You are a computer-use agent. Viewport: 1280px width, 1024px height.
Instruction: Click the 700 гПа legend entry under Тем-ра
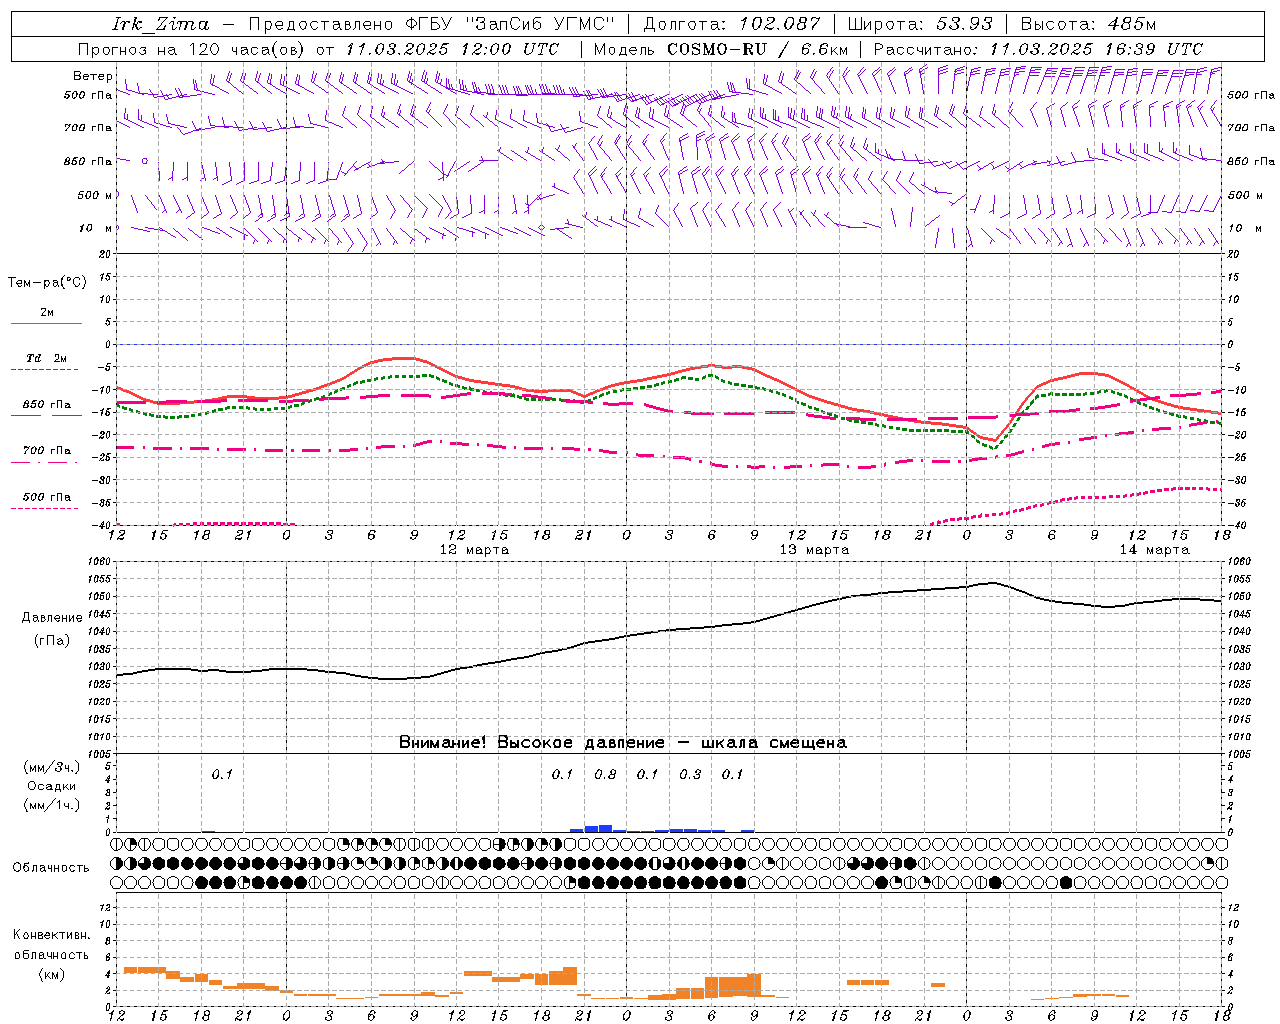point(46,450)
